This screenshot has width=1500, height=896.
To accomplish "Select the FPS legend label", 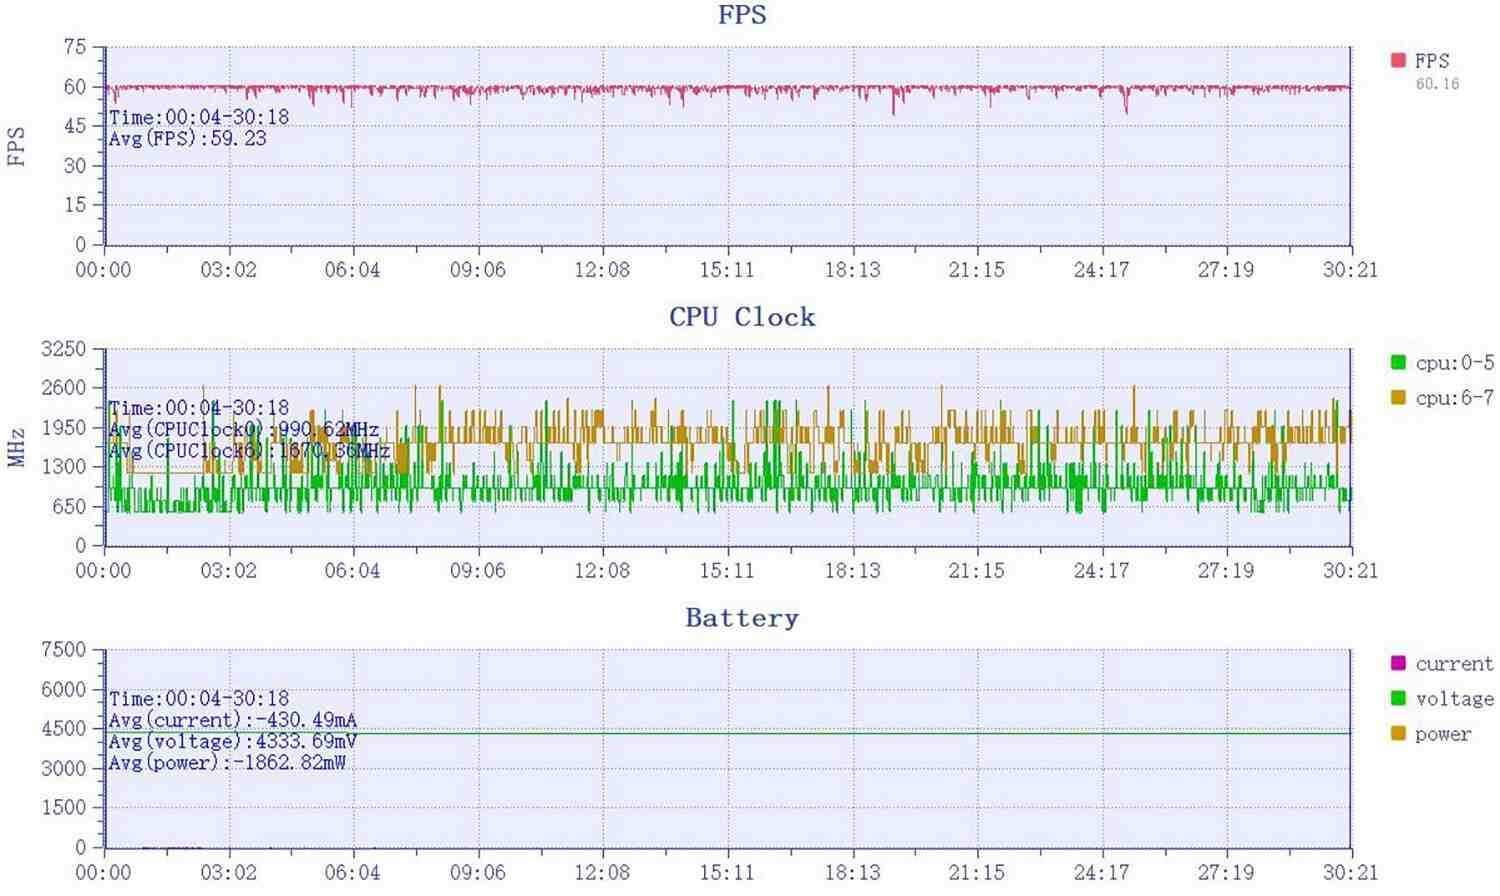I will click(1432, 61).
